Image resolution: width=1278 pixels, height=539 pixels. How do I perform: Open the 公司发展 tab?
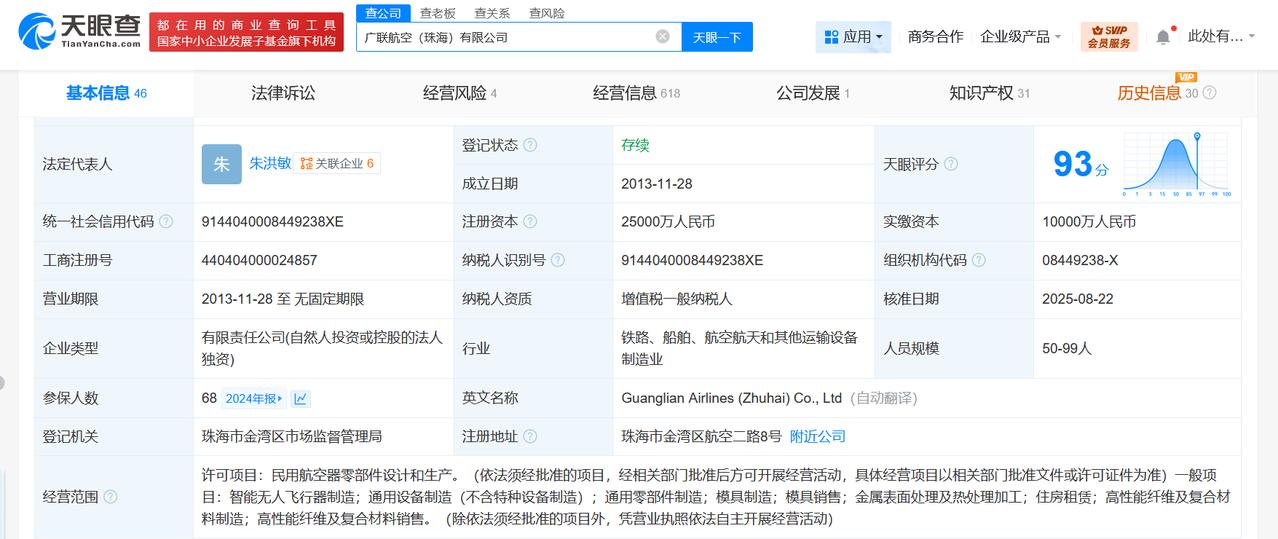(x=813, y=93)
